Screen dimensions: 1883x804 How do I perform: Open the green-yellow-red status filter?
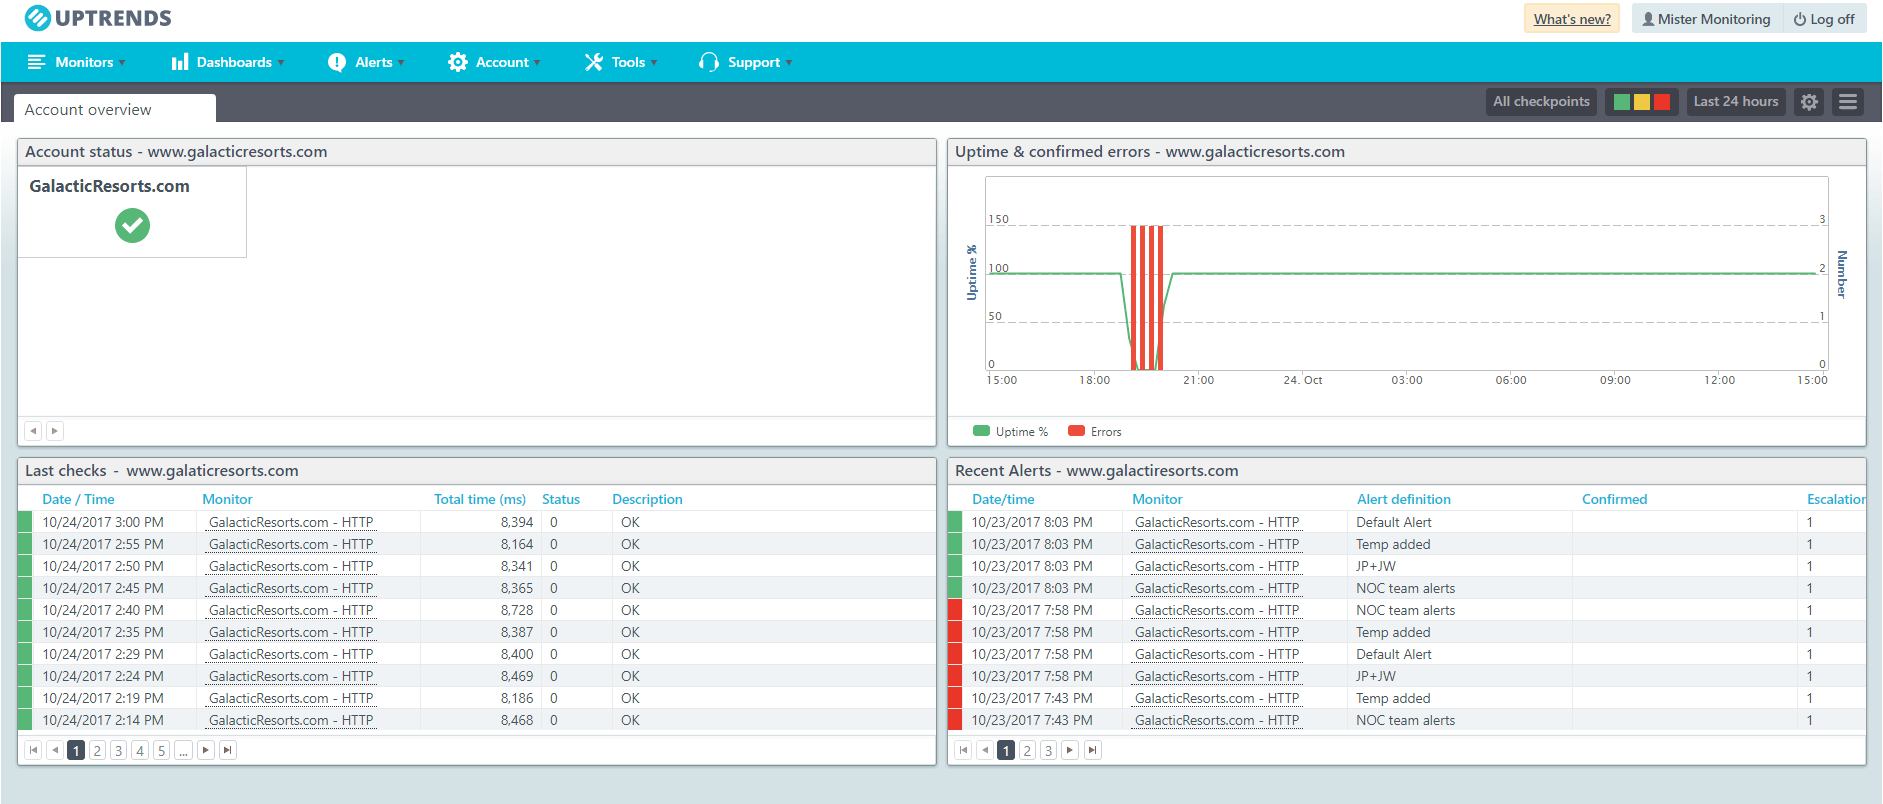[1641, 101]
